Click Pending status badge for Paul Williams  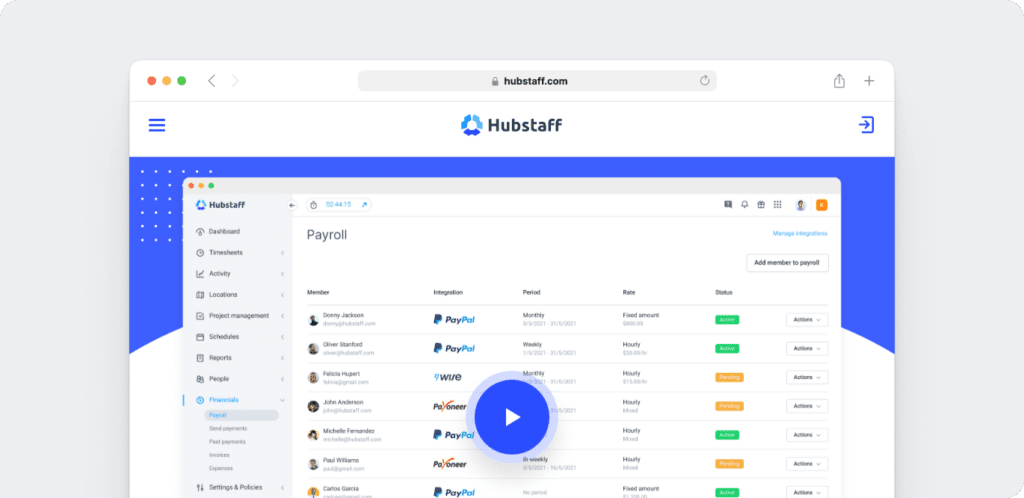pos(729,463)
